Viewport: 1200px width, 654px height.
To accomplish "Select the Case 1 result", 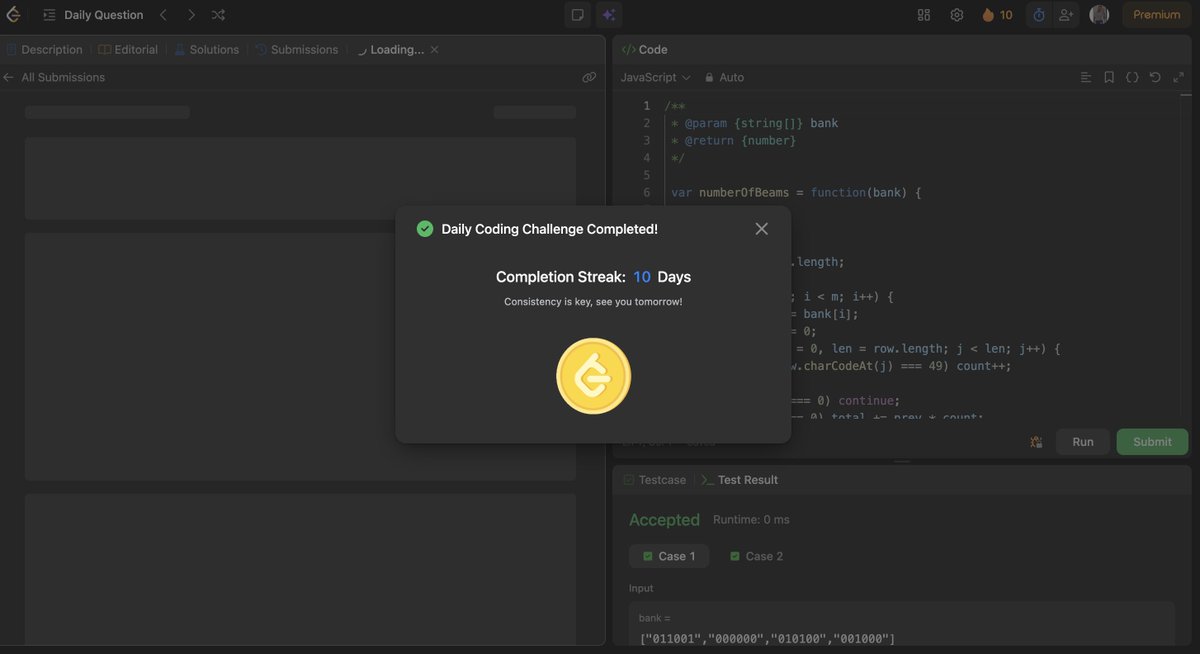I will point(669,556).
